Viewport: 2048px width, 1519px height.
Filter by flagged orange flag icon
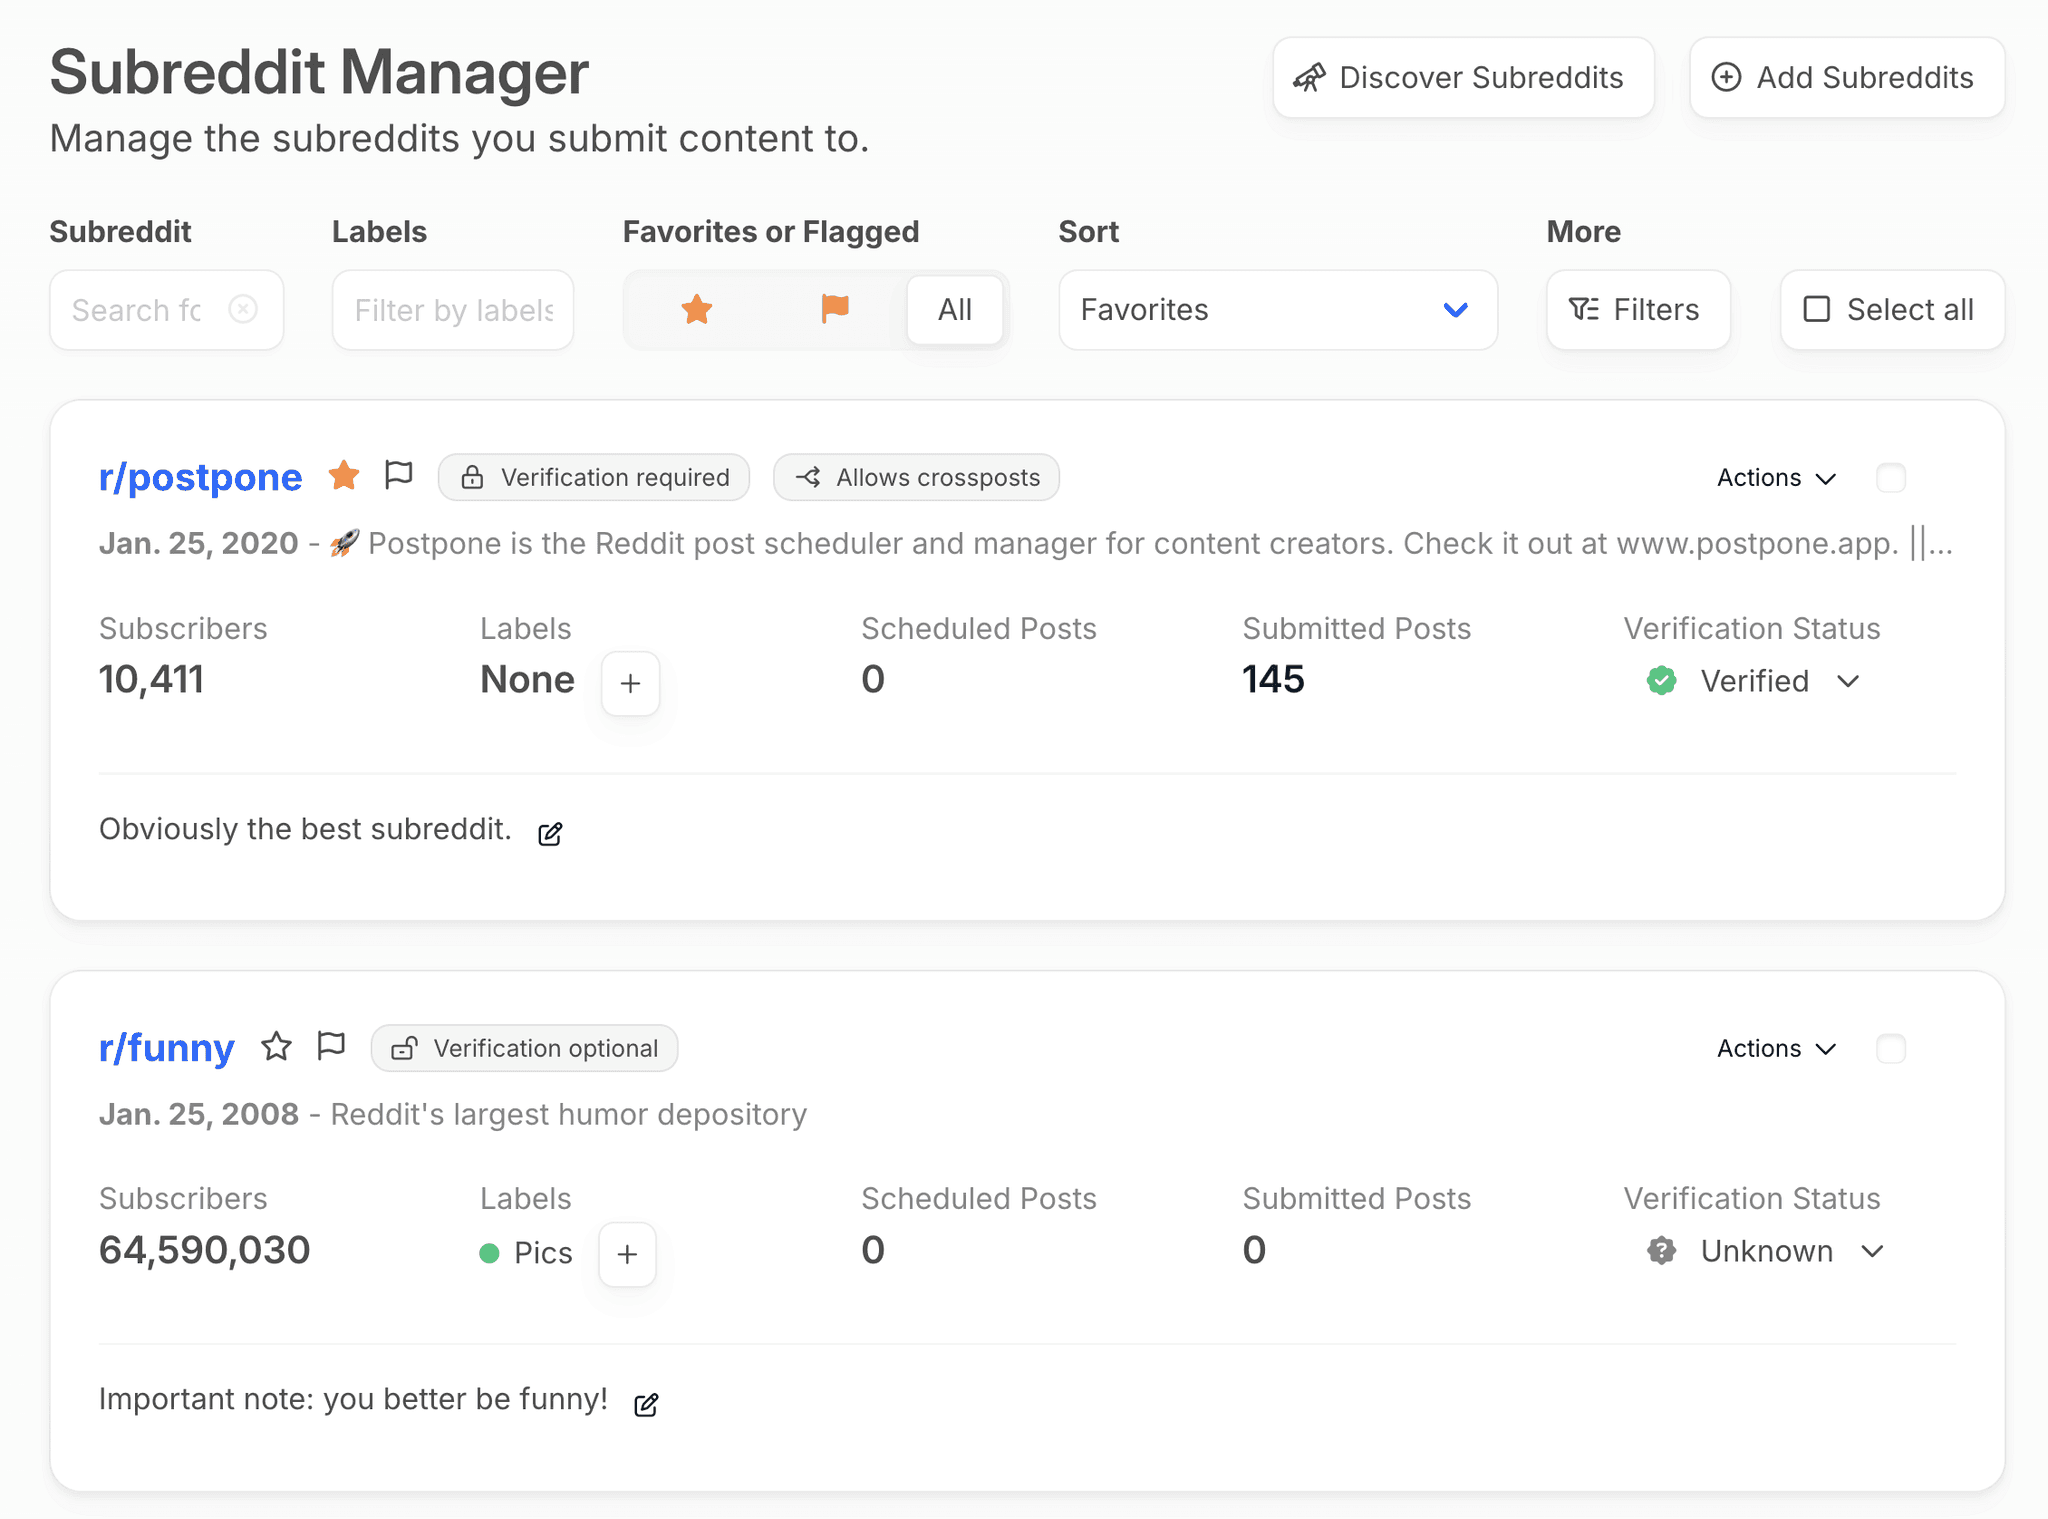(835, 309)
